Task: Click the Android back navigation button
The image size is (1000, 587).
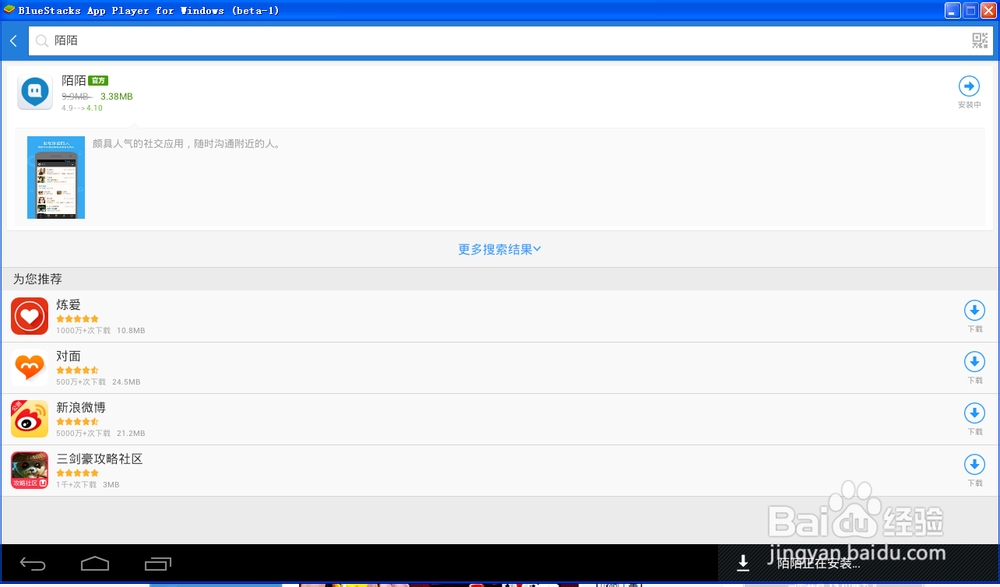Action: (x=33, y=564)
